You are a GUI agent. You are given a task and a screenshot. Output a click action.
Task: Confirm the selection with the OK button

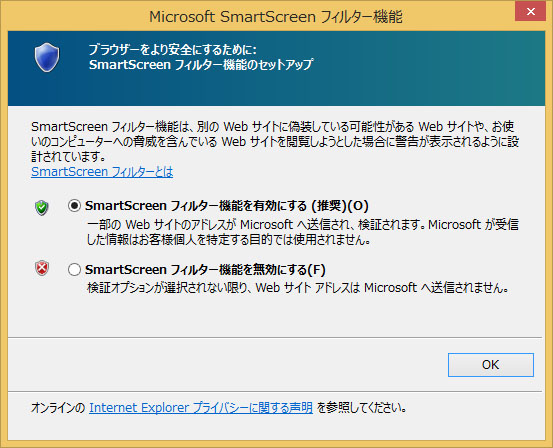click(491, 365)
